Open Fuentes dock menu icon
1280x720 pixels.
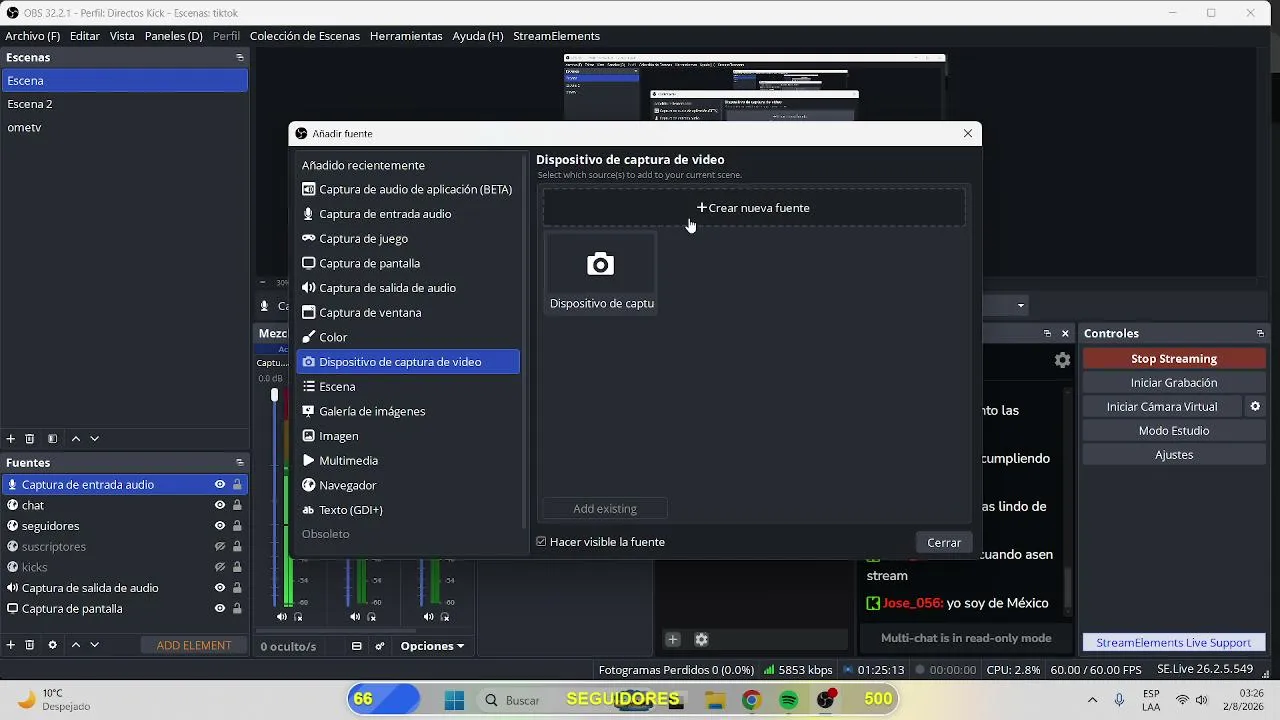[x=240, y=463]
